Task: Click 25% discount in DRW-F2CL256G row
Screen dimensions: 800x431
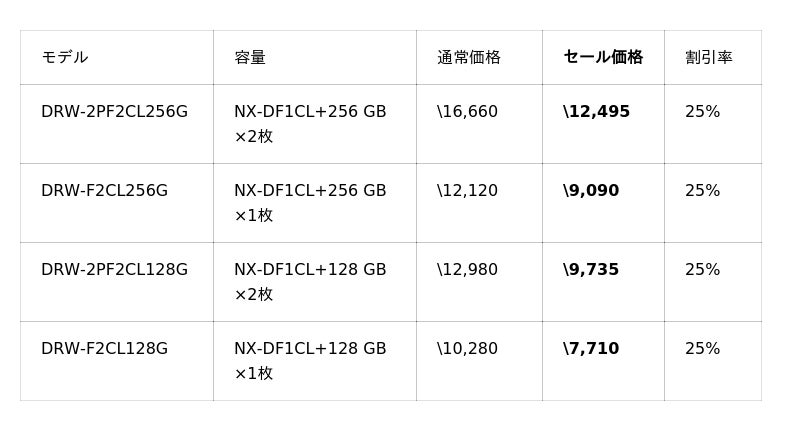Action: pos(702,191)
